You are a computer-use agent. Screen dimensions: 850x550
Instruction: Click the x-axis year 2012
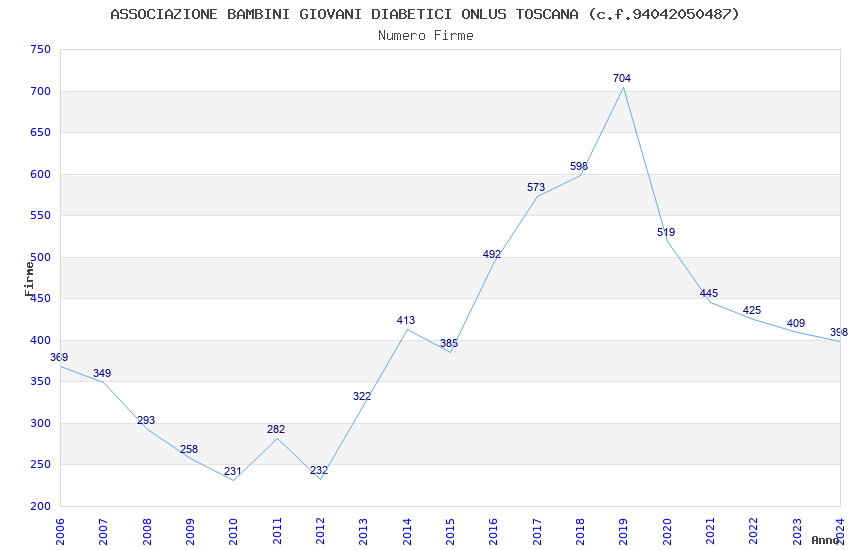320,532
